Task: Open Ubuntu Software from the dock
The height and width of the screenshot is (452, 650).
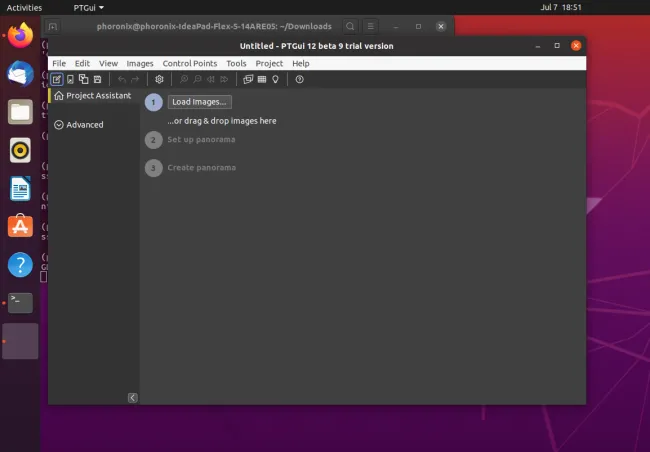Action: coord(20,226)
